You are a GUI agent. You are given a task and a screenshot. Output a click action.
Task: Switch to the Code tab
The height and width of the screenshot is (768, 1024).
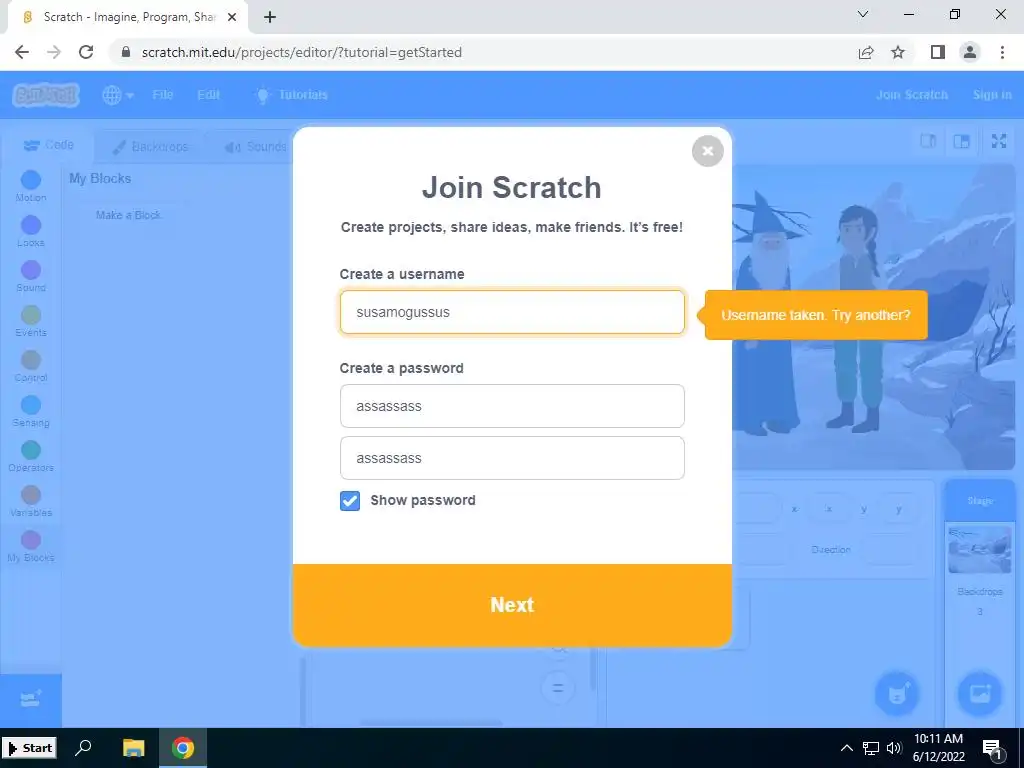click(48, 145)
